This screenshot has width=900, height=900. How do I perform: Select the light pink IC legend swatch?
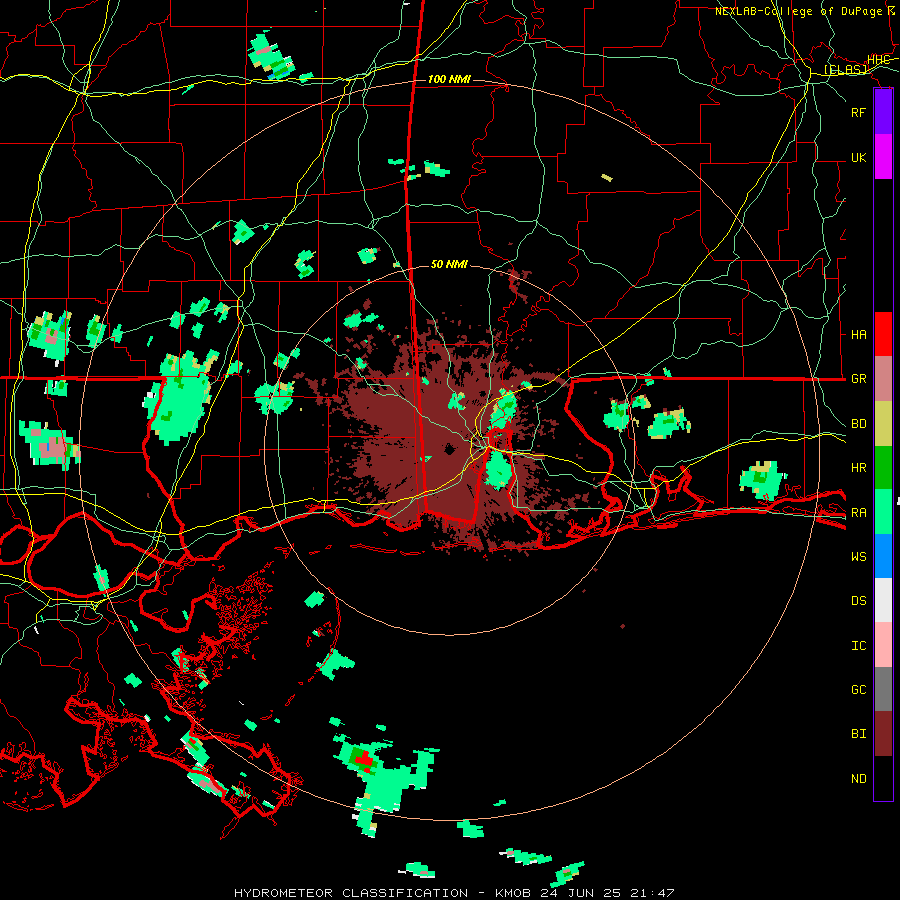883,645
